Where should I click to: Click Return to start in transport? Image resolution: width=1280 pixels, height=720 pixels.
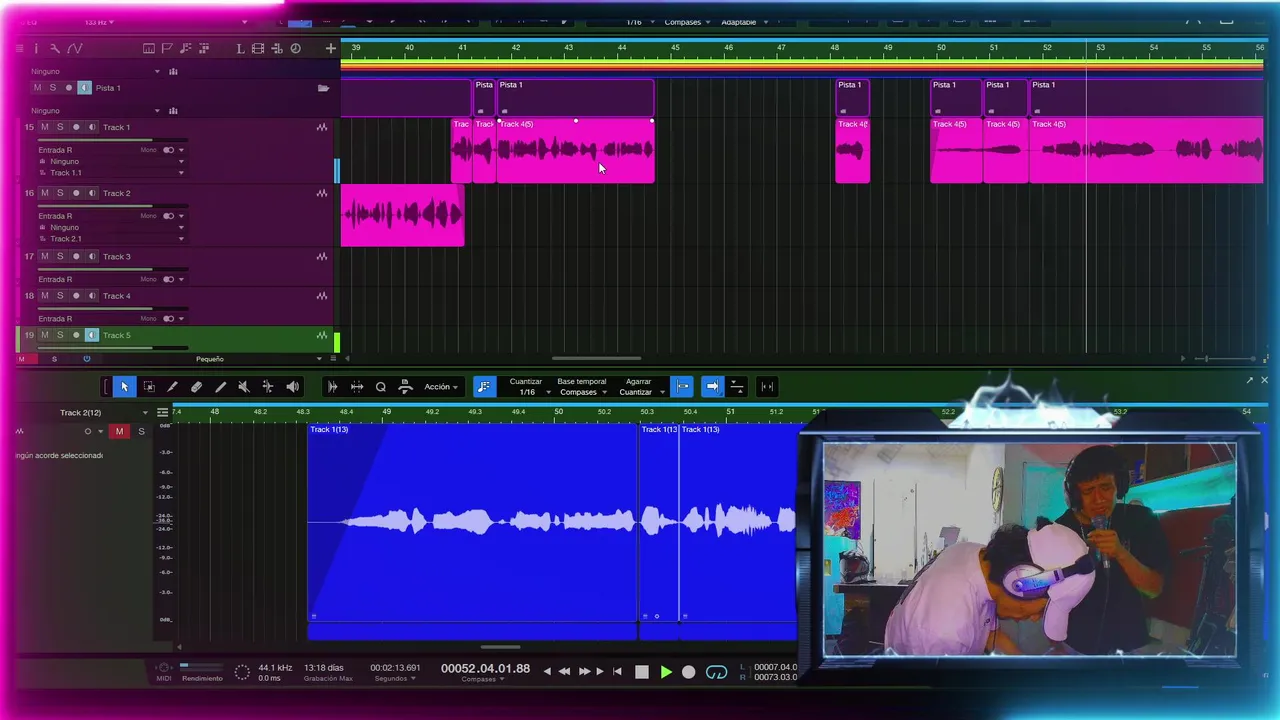click(617, 672)
